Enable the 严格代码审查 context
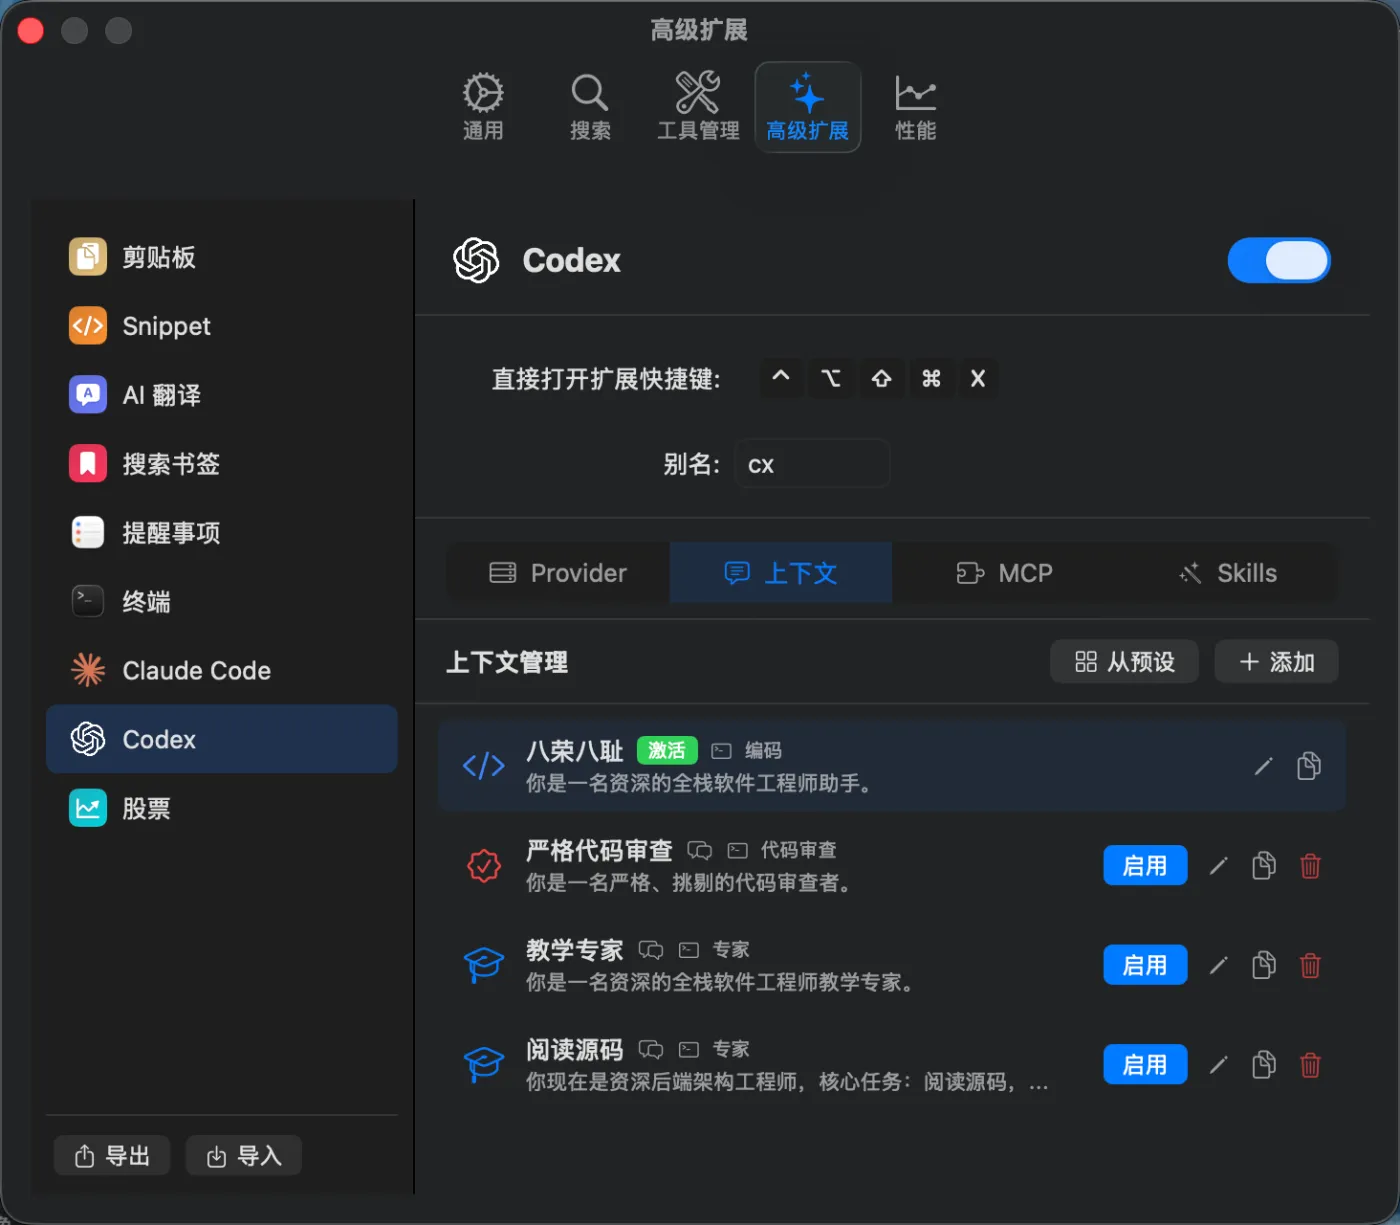This screenshot has width=1400, height=1225. (x=1145, y=866)
